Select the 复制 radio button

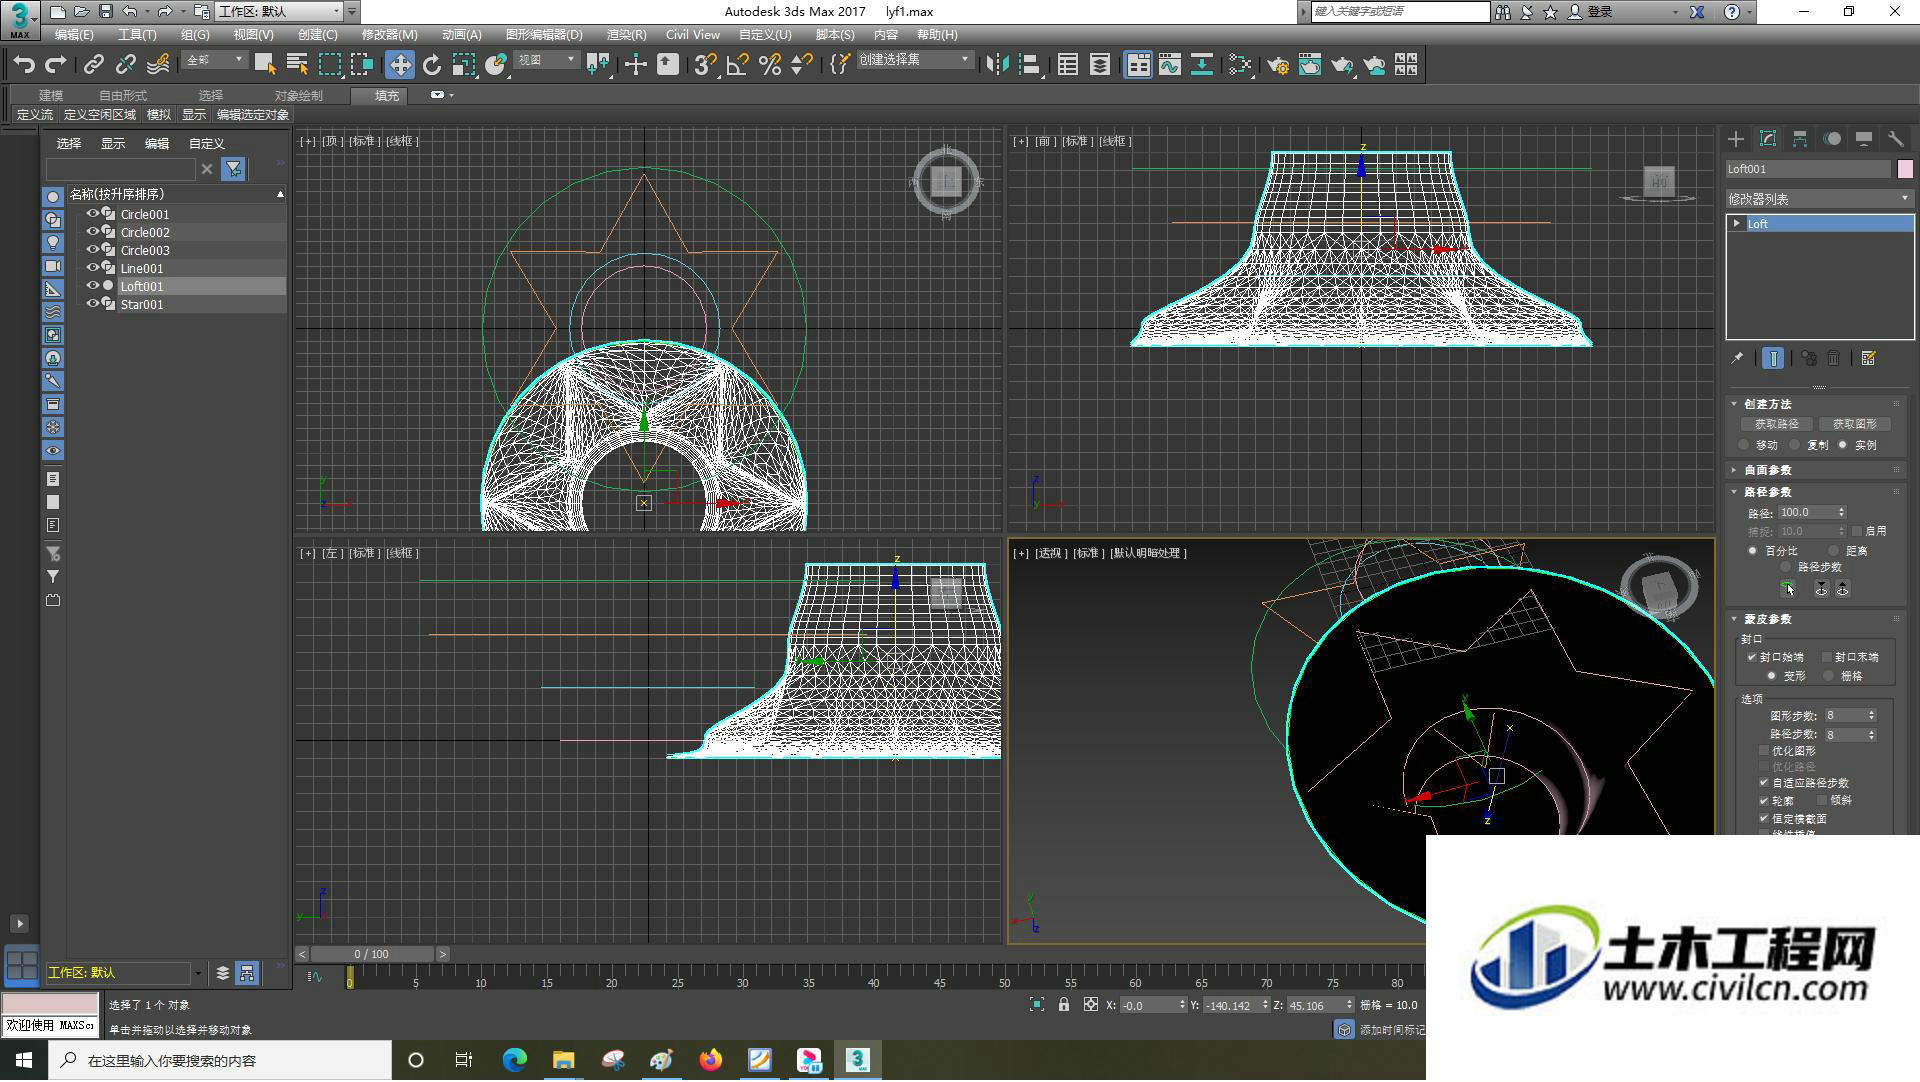pyautogui.click(x=1795, y=445)
